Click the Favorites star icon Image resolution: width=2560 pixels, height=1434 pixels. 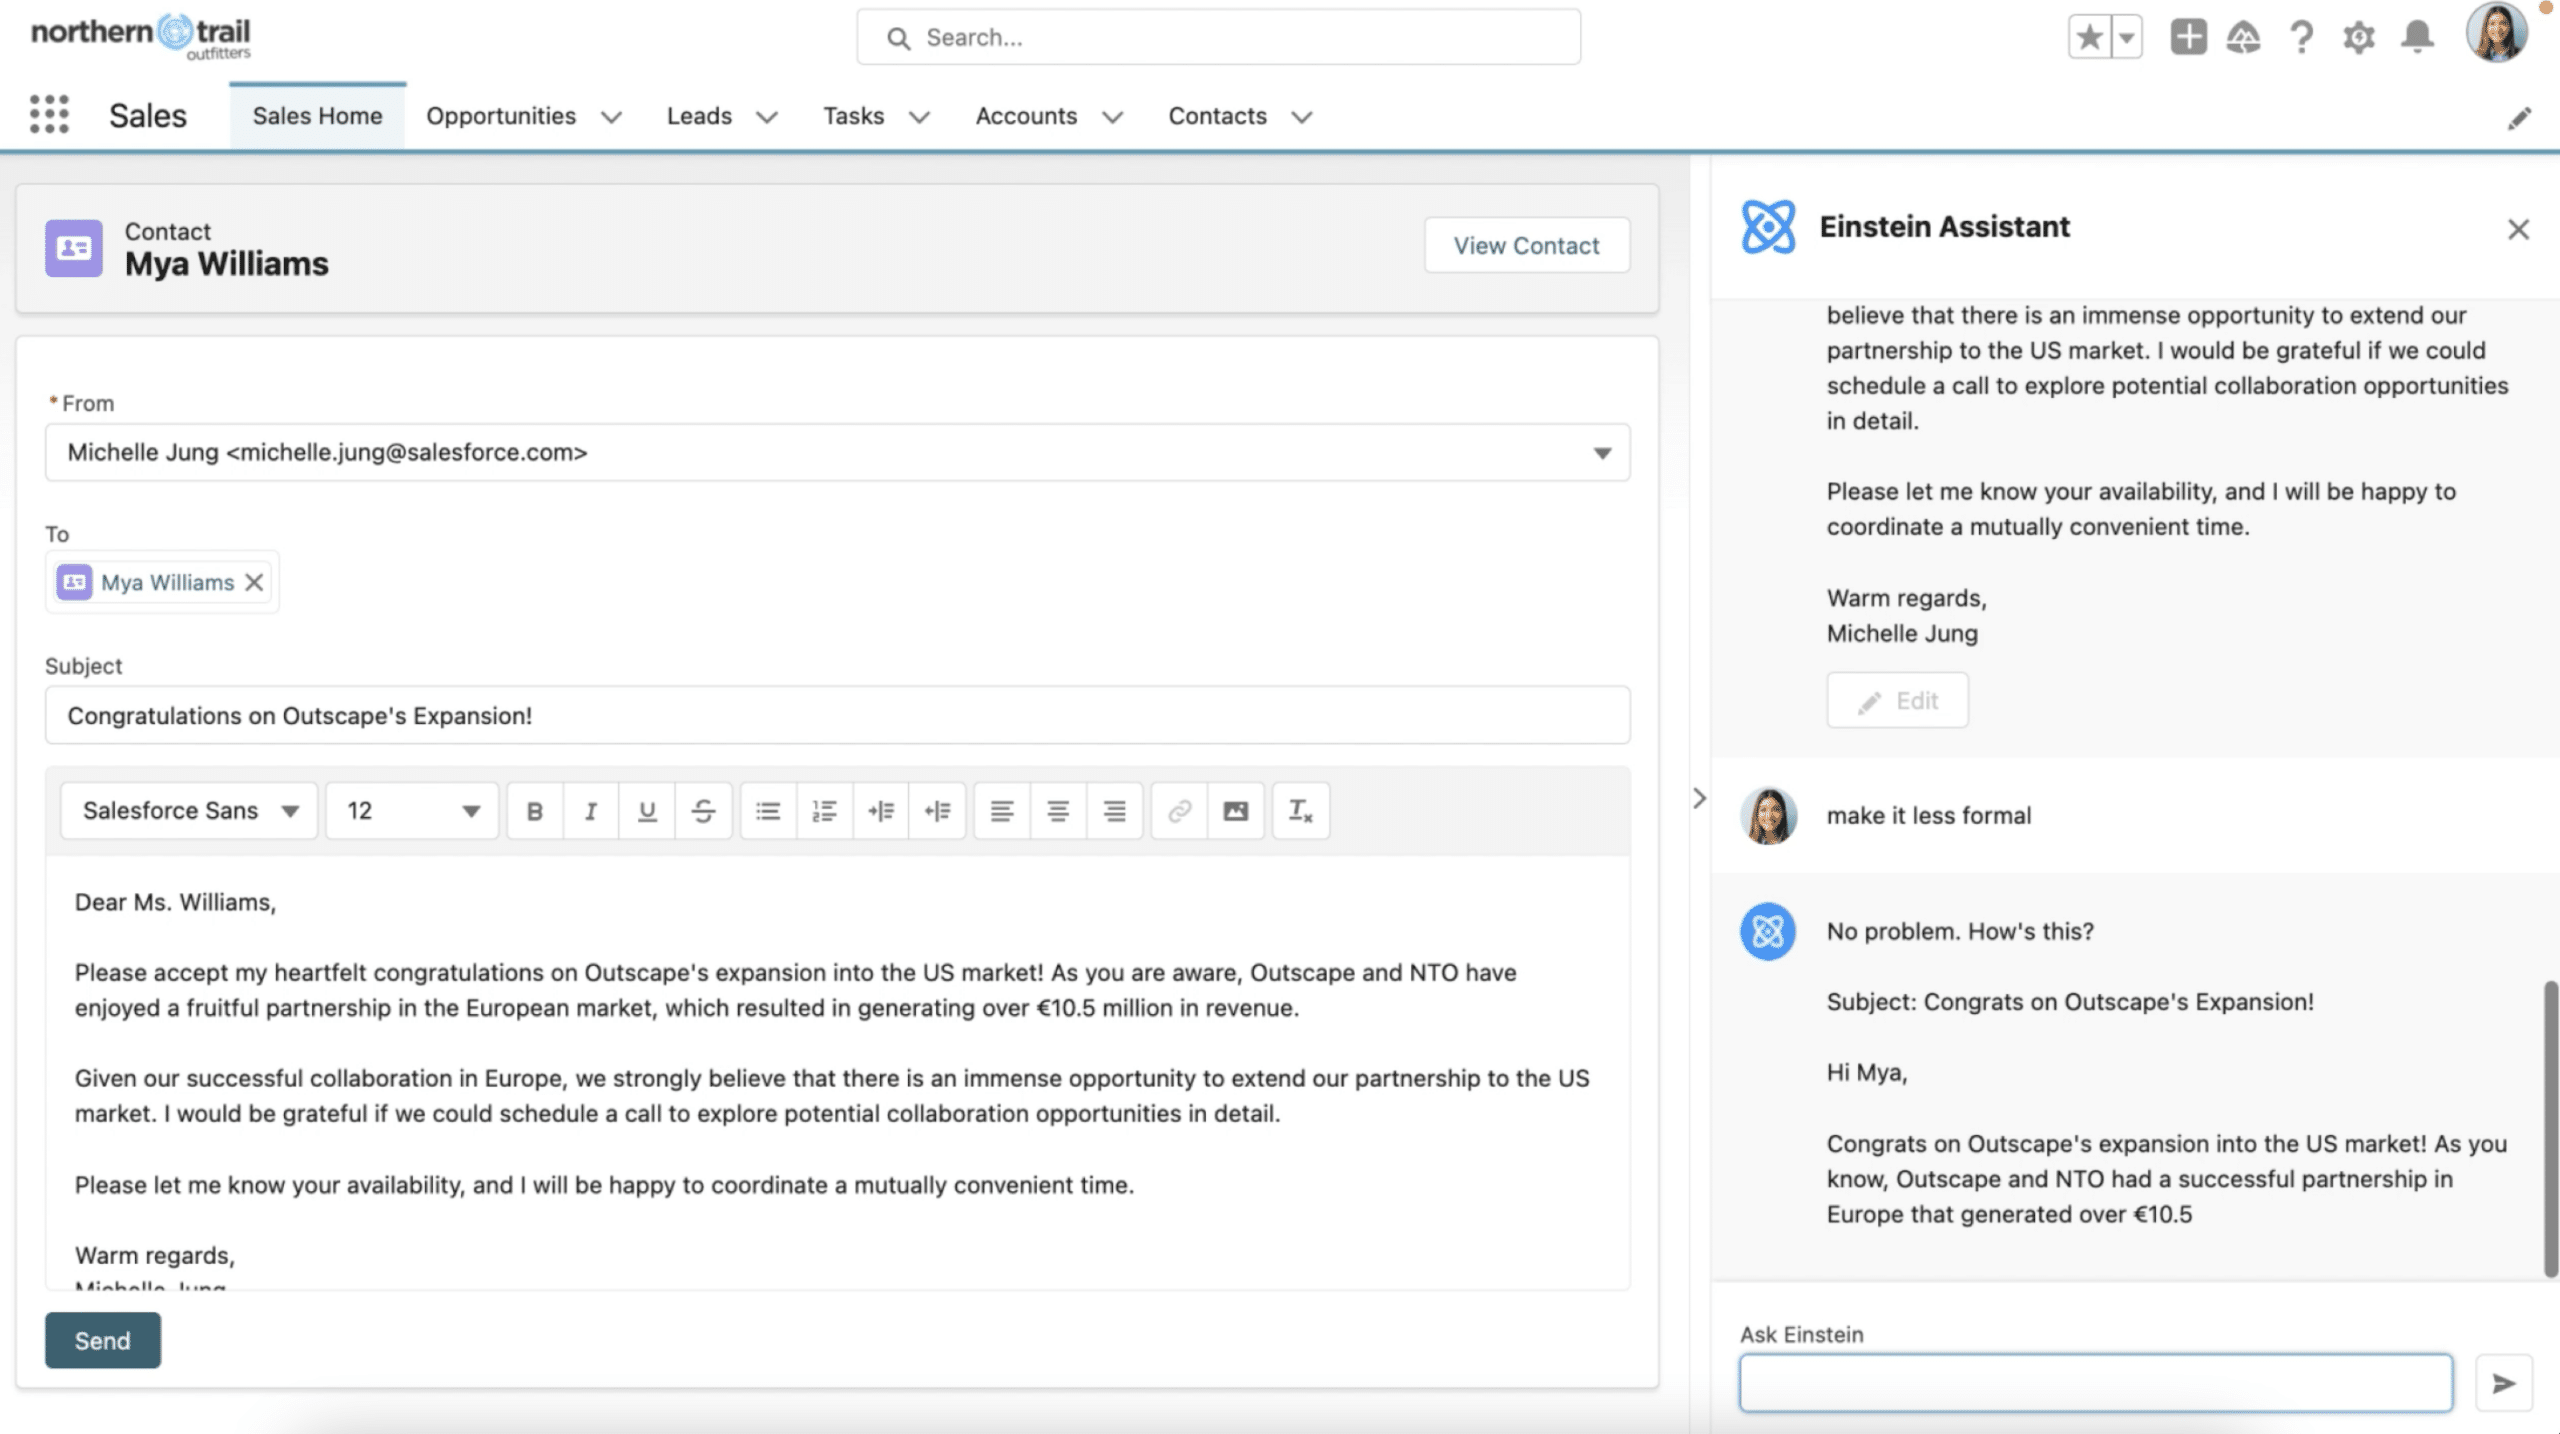[2089, 38]
